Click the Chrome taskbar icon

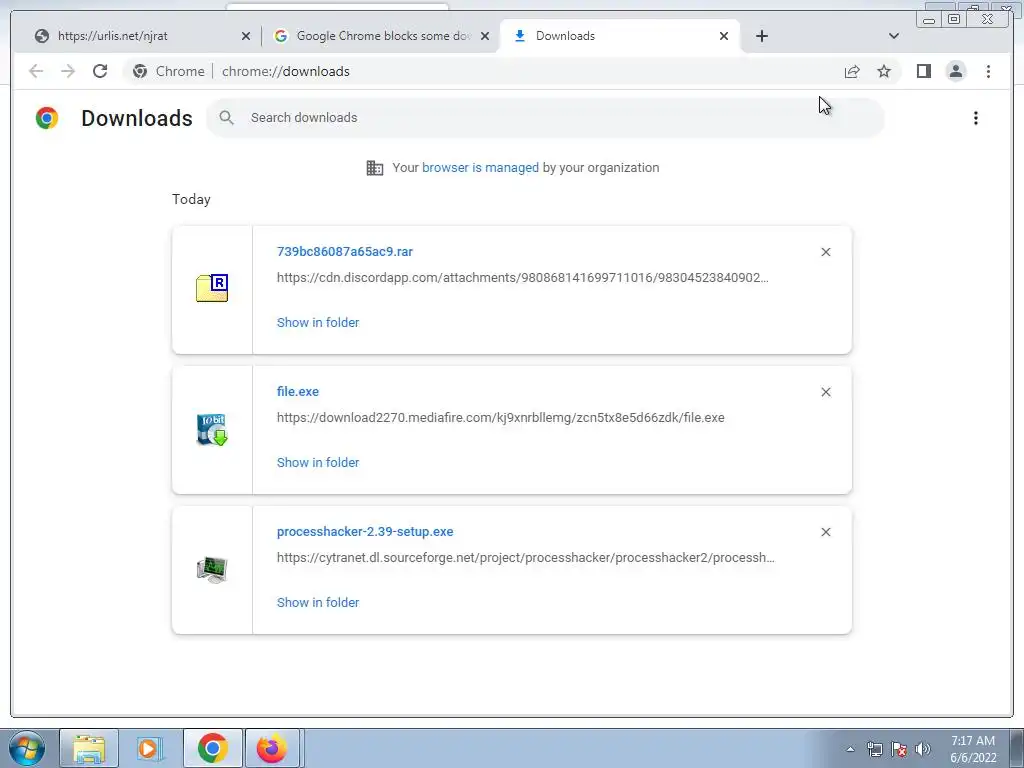212,748
